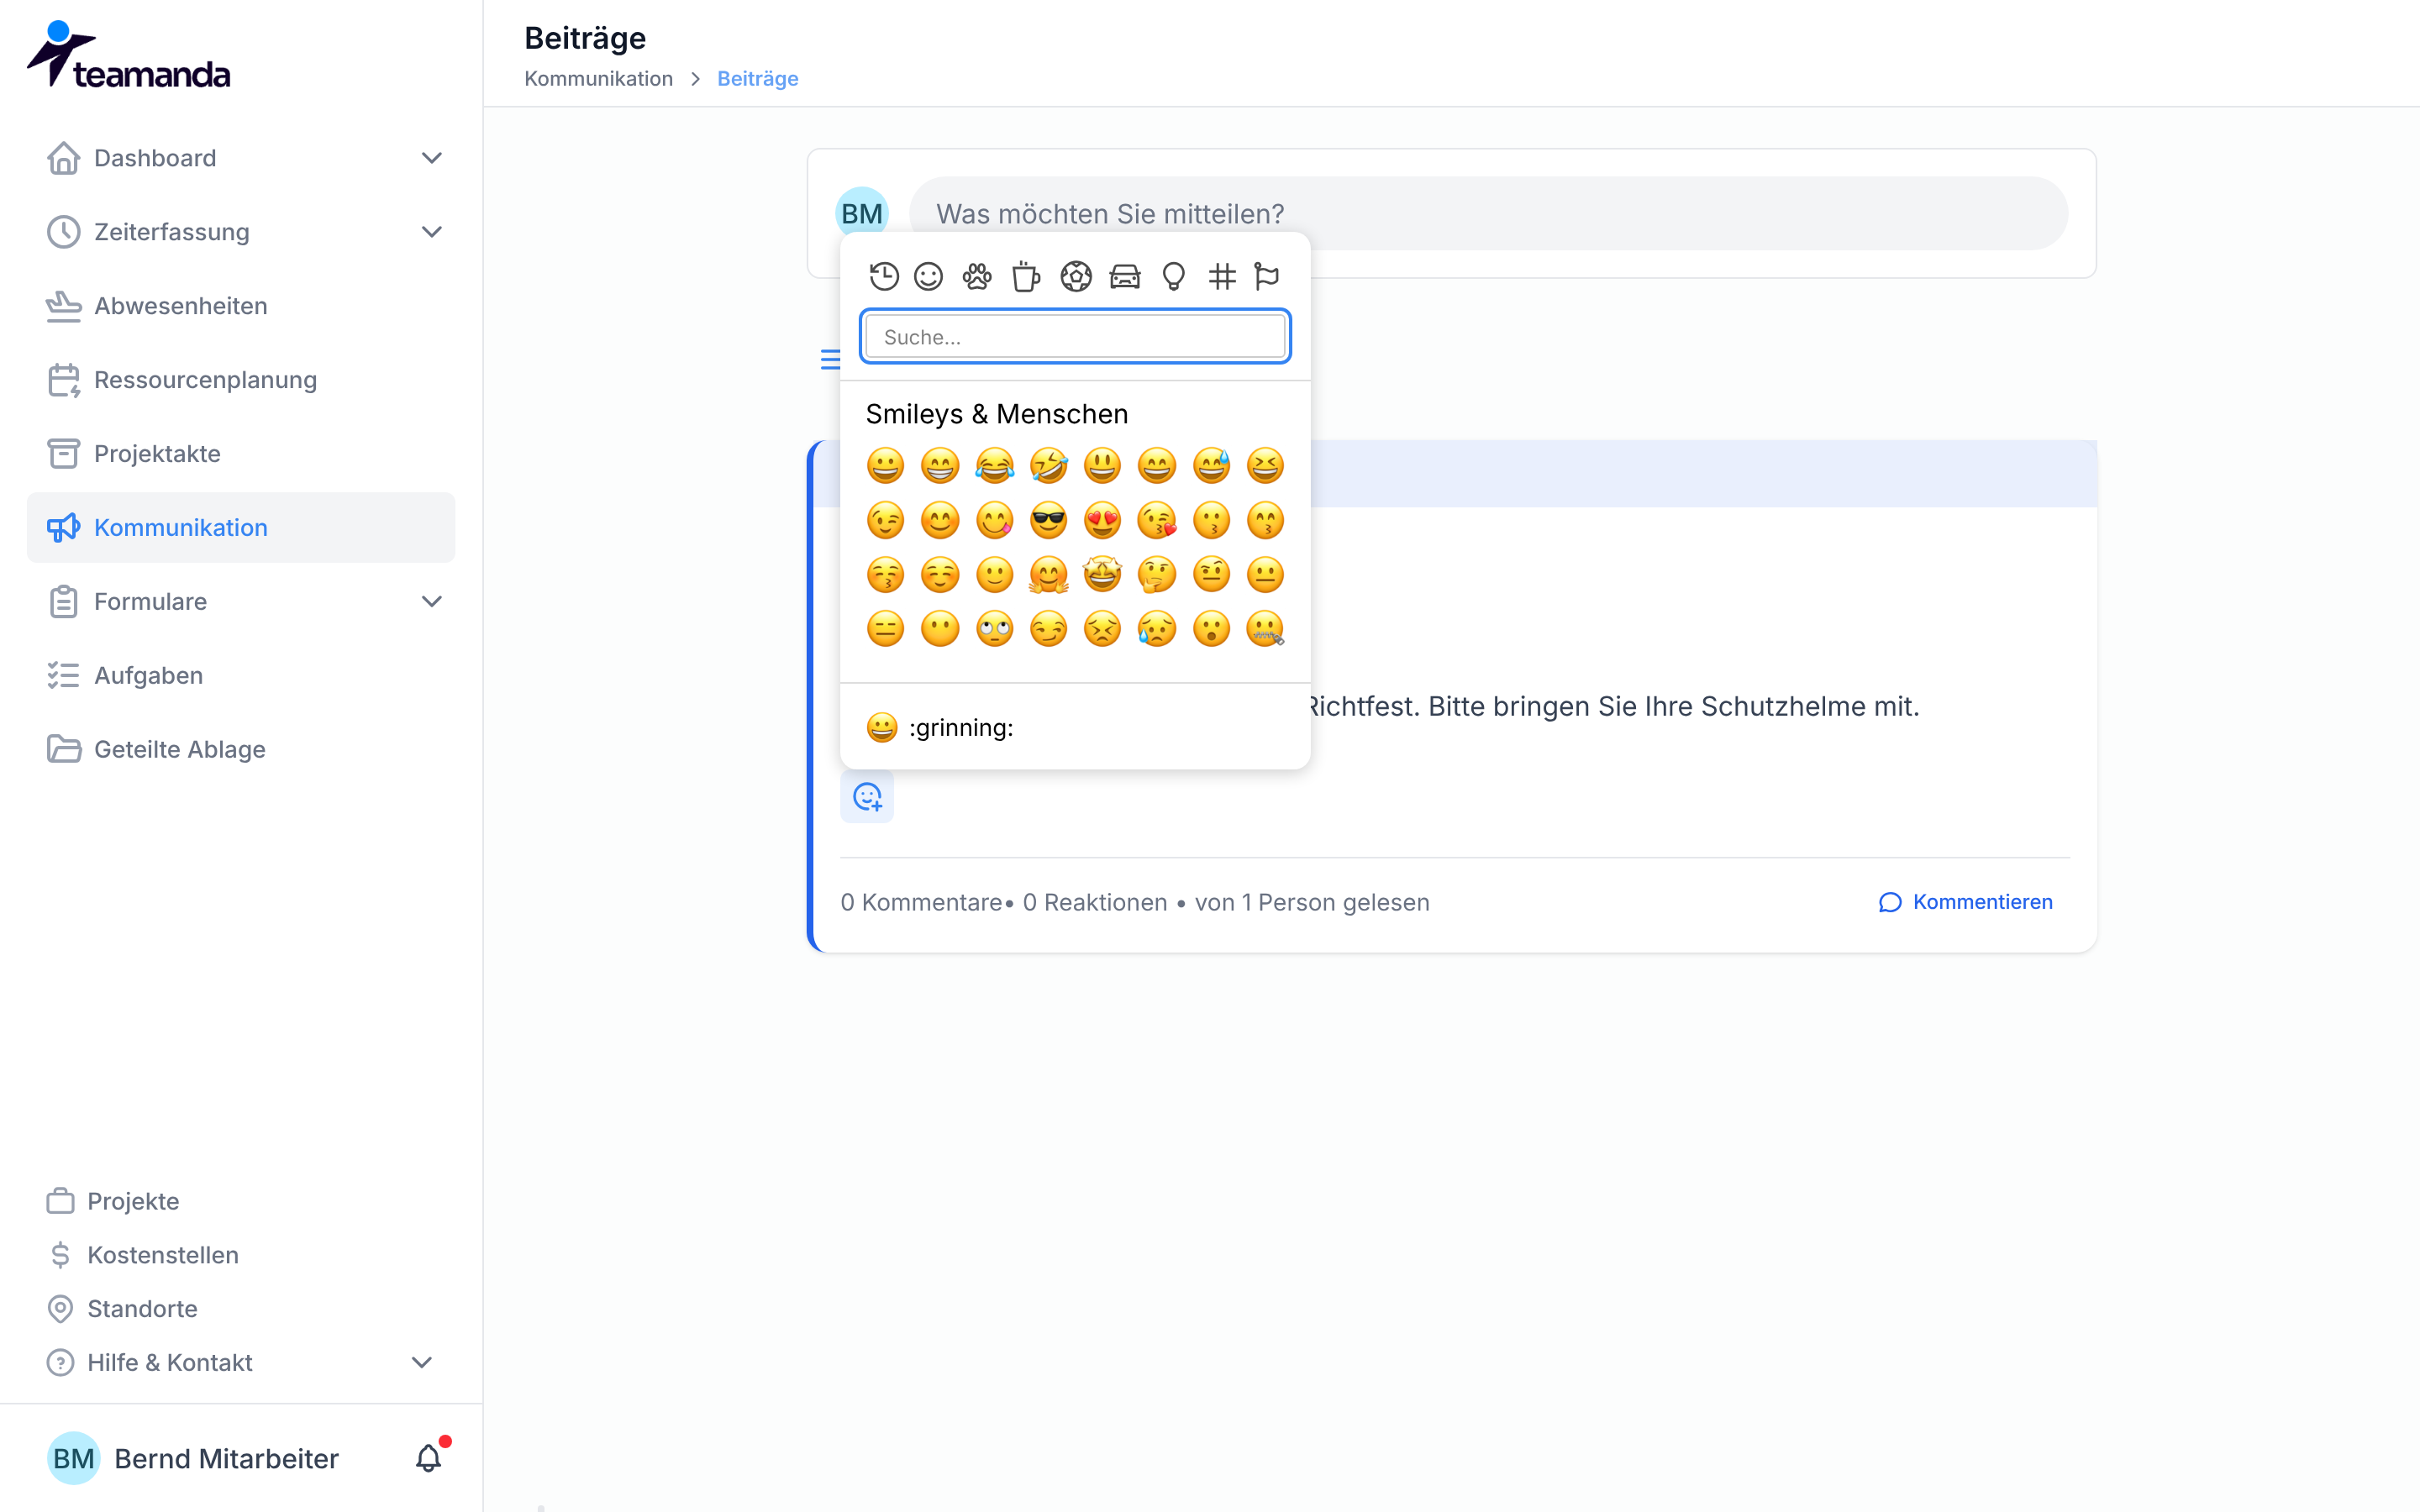Pick the winking face emoji
The height and width of the screenshot is (1512, 2420).
pos(885,520)
